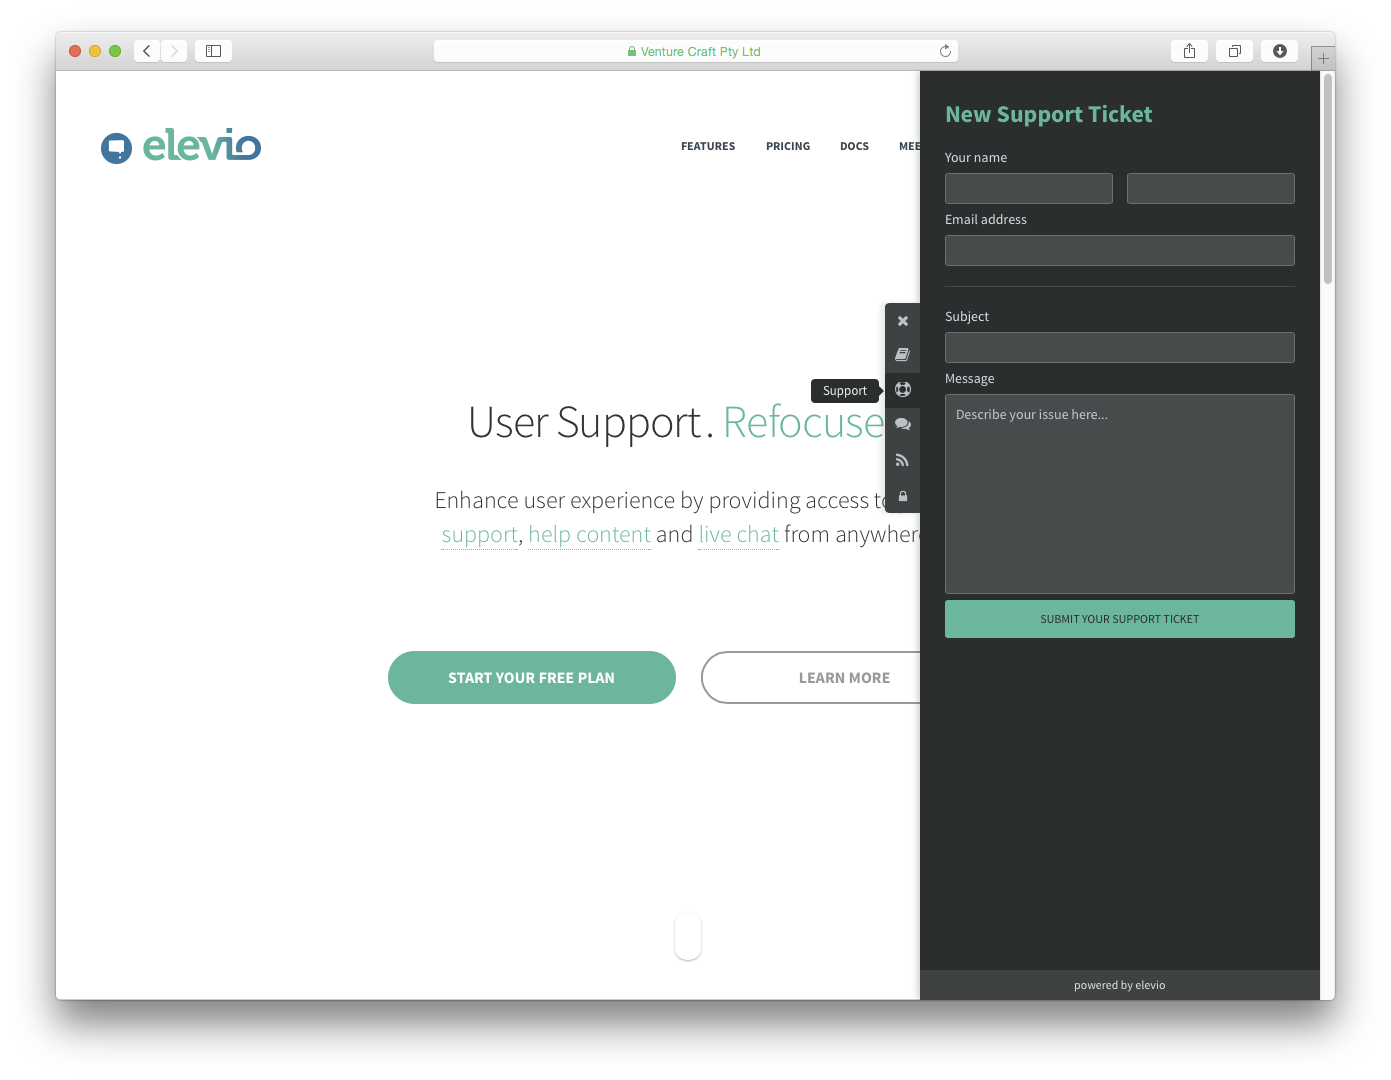Viewport: 1391px width, 1080px height.
Task: Click the padlock icon in widget sidebar
Action: coord(903,496)
